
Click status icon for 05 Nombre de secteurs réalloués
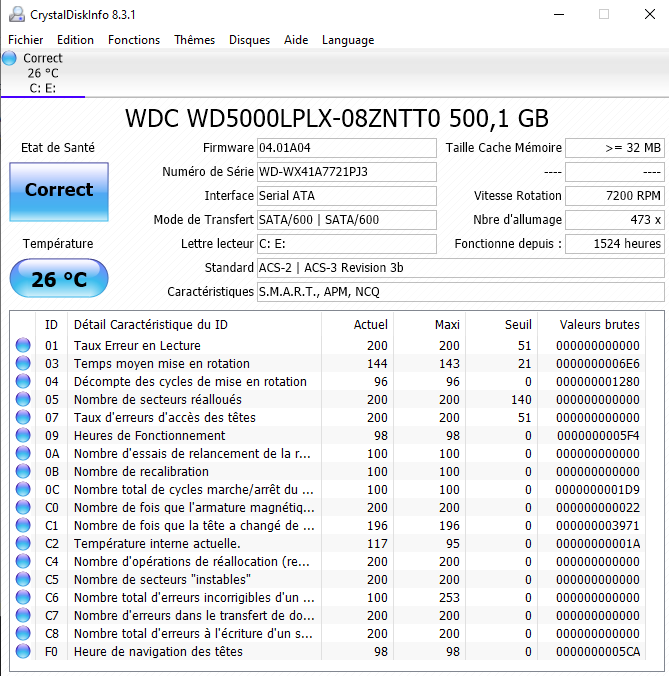[23, 400]
